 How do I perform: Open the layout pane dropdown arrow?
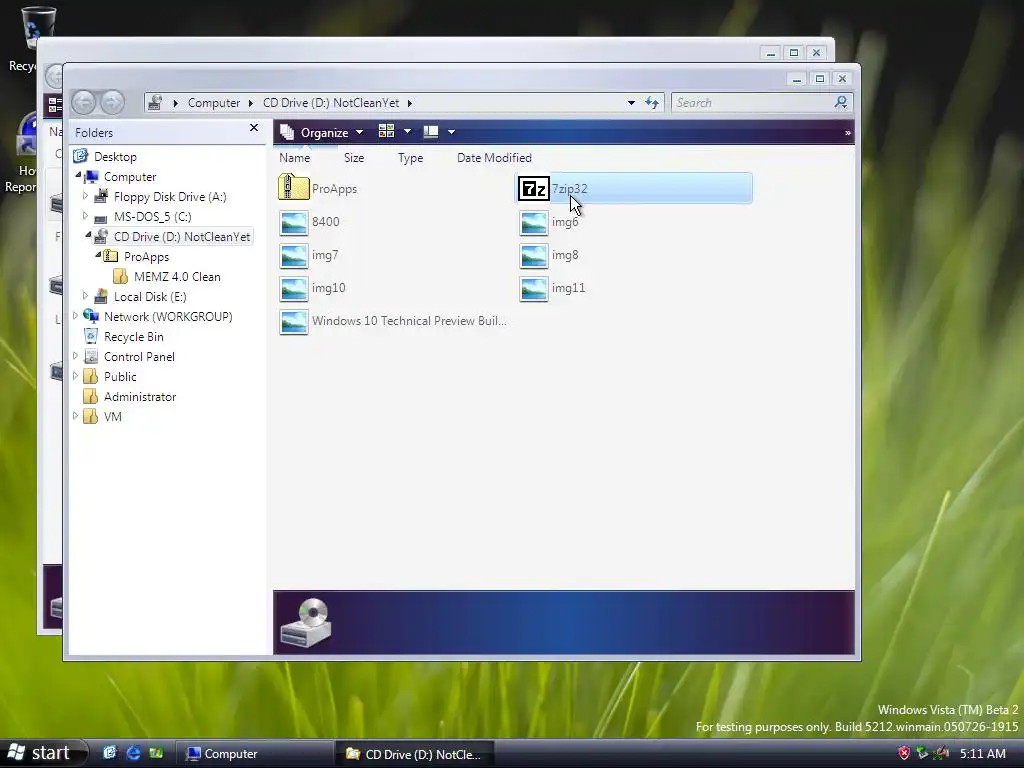point(451,132)
